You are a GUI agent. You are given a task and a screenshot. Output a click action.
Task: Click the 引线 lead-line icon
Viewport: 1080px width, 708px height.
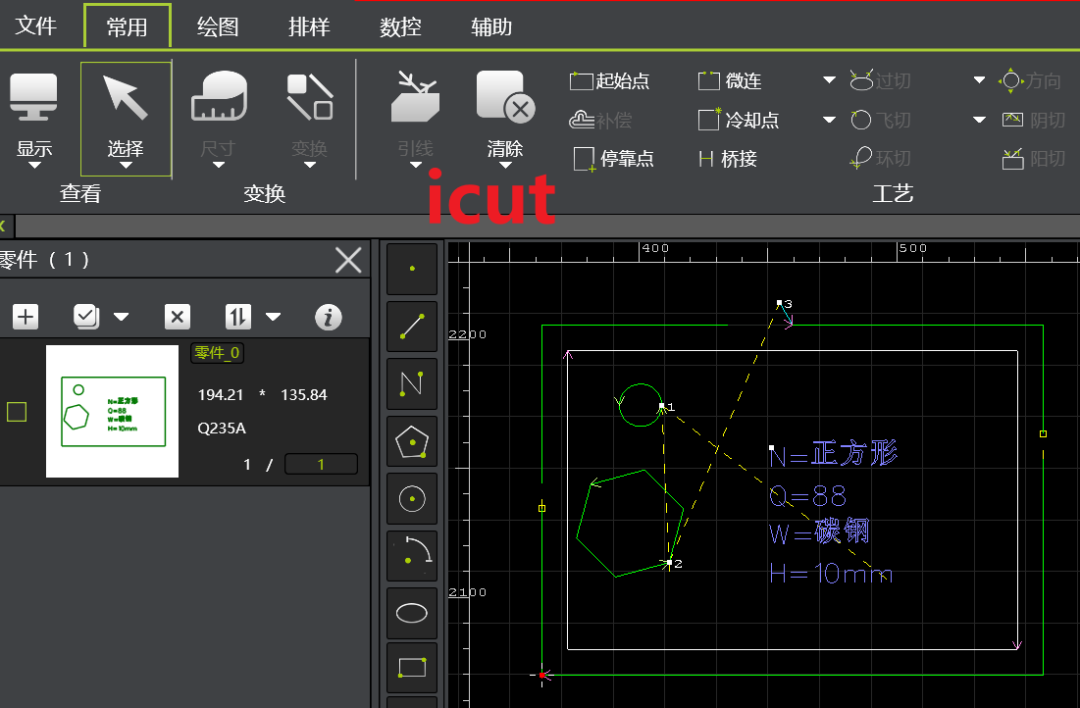[x=415, y=97]
